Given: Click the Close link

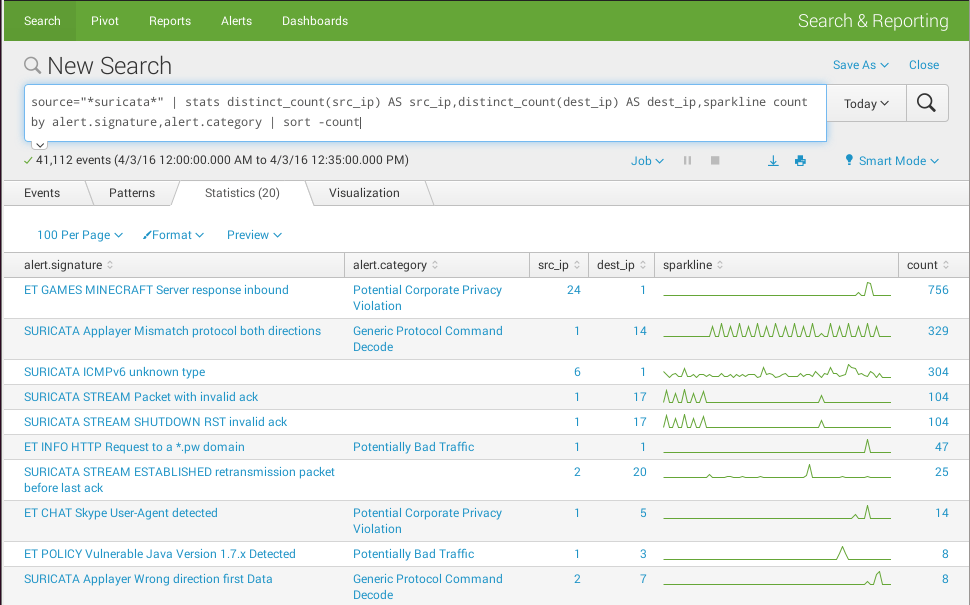Looking at the screenshot, I should [924, 65].
